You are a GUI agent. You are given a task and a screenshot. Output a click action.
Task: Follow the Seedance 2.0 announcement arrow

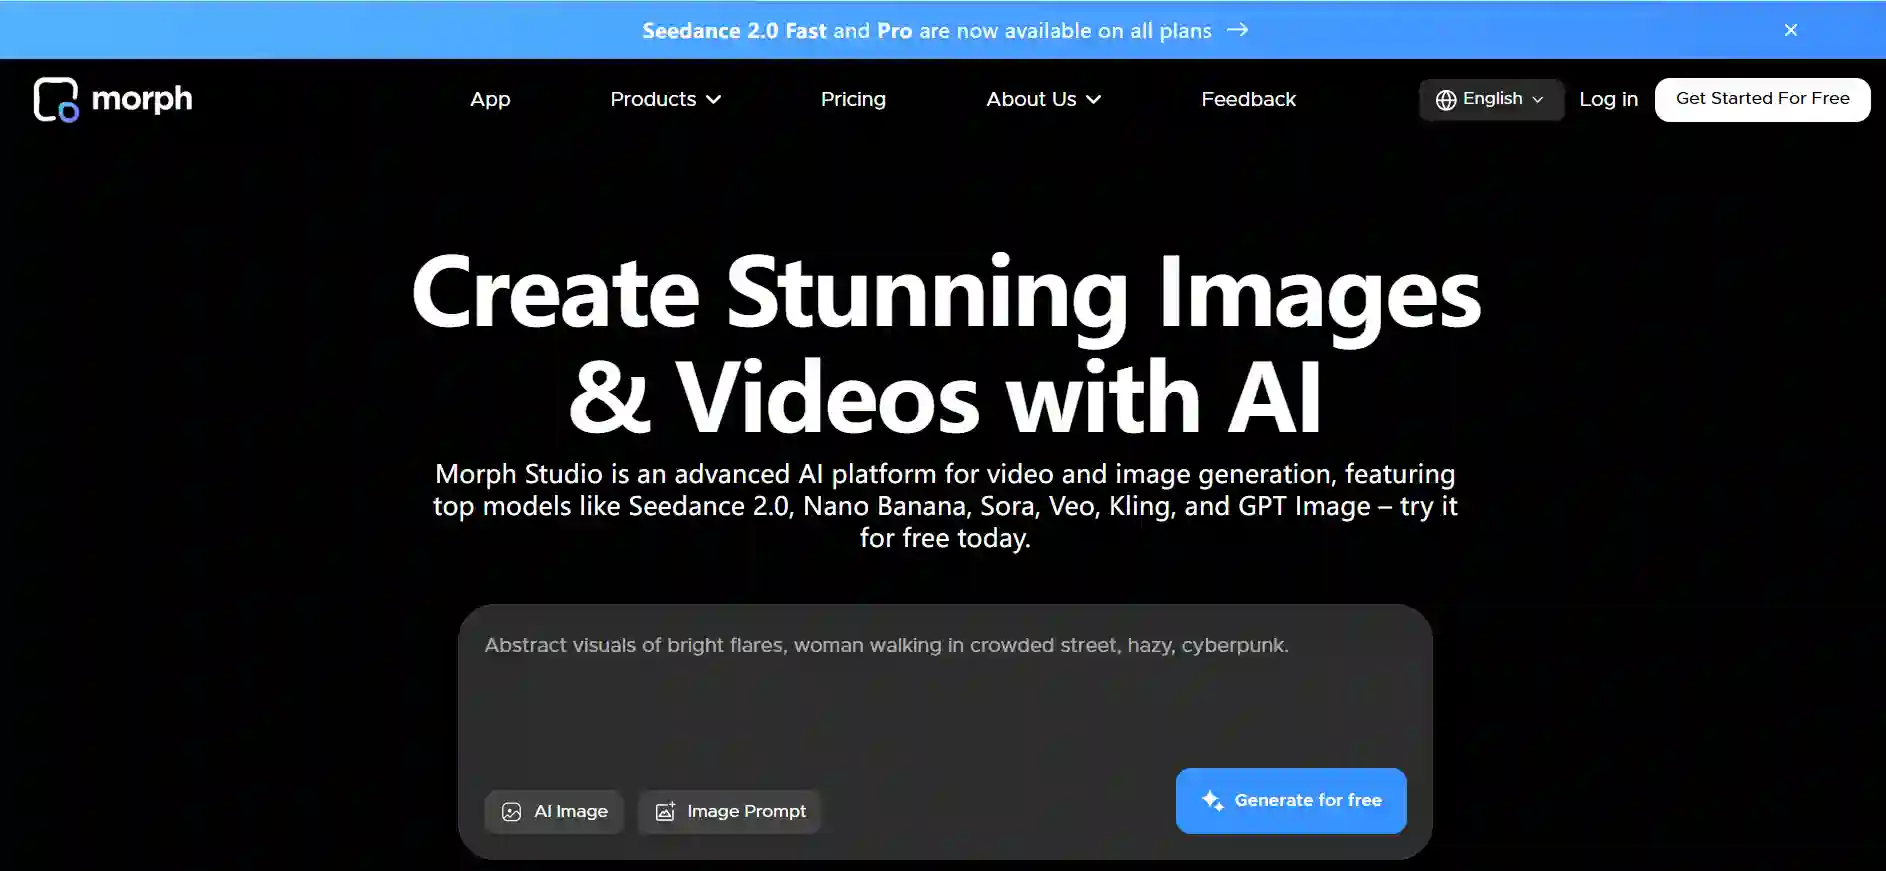pyautogui.click(x=1238, y=30)
